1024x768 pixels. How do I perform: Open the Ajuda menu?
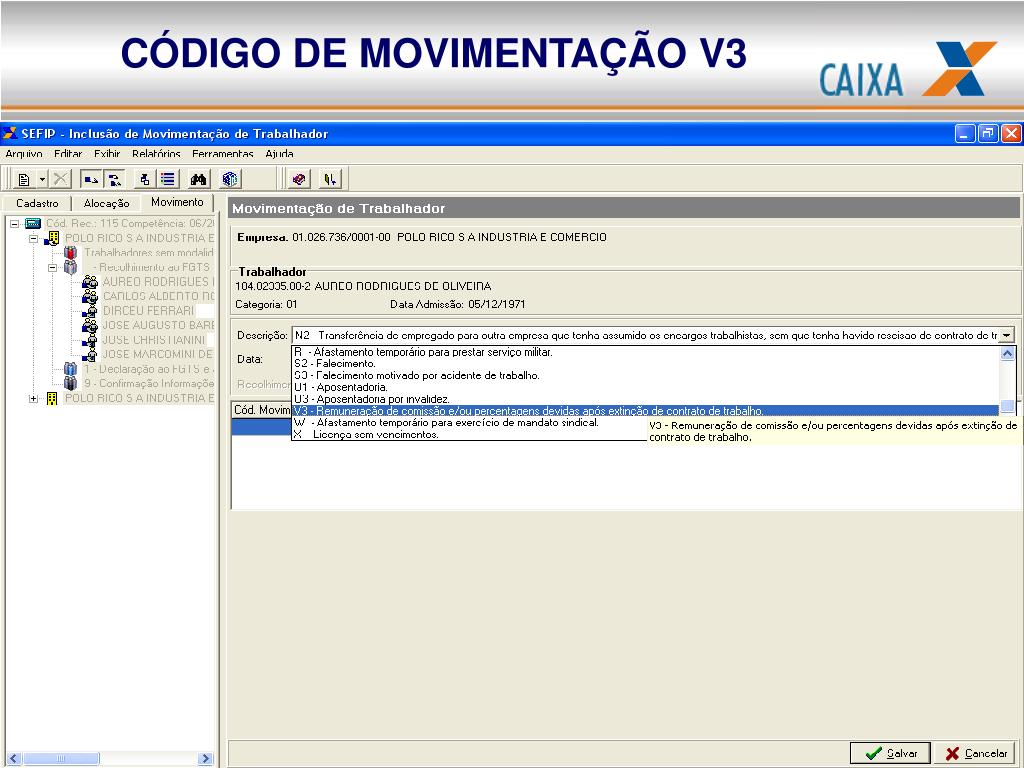(280, 154)
